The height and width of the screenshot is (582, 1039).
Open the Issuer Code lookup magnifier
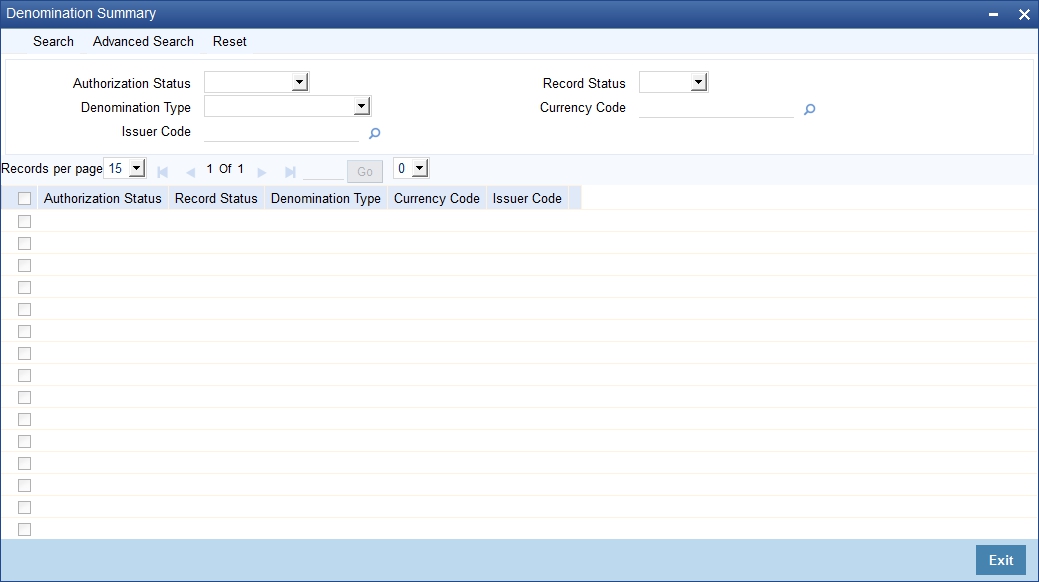[x=374, y=133]
